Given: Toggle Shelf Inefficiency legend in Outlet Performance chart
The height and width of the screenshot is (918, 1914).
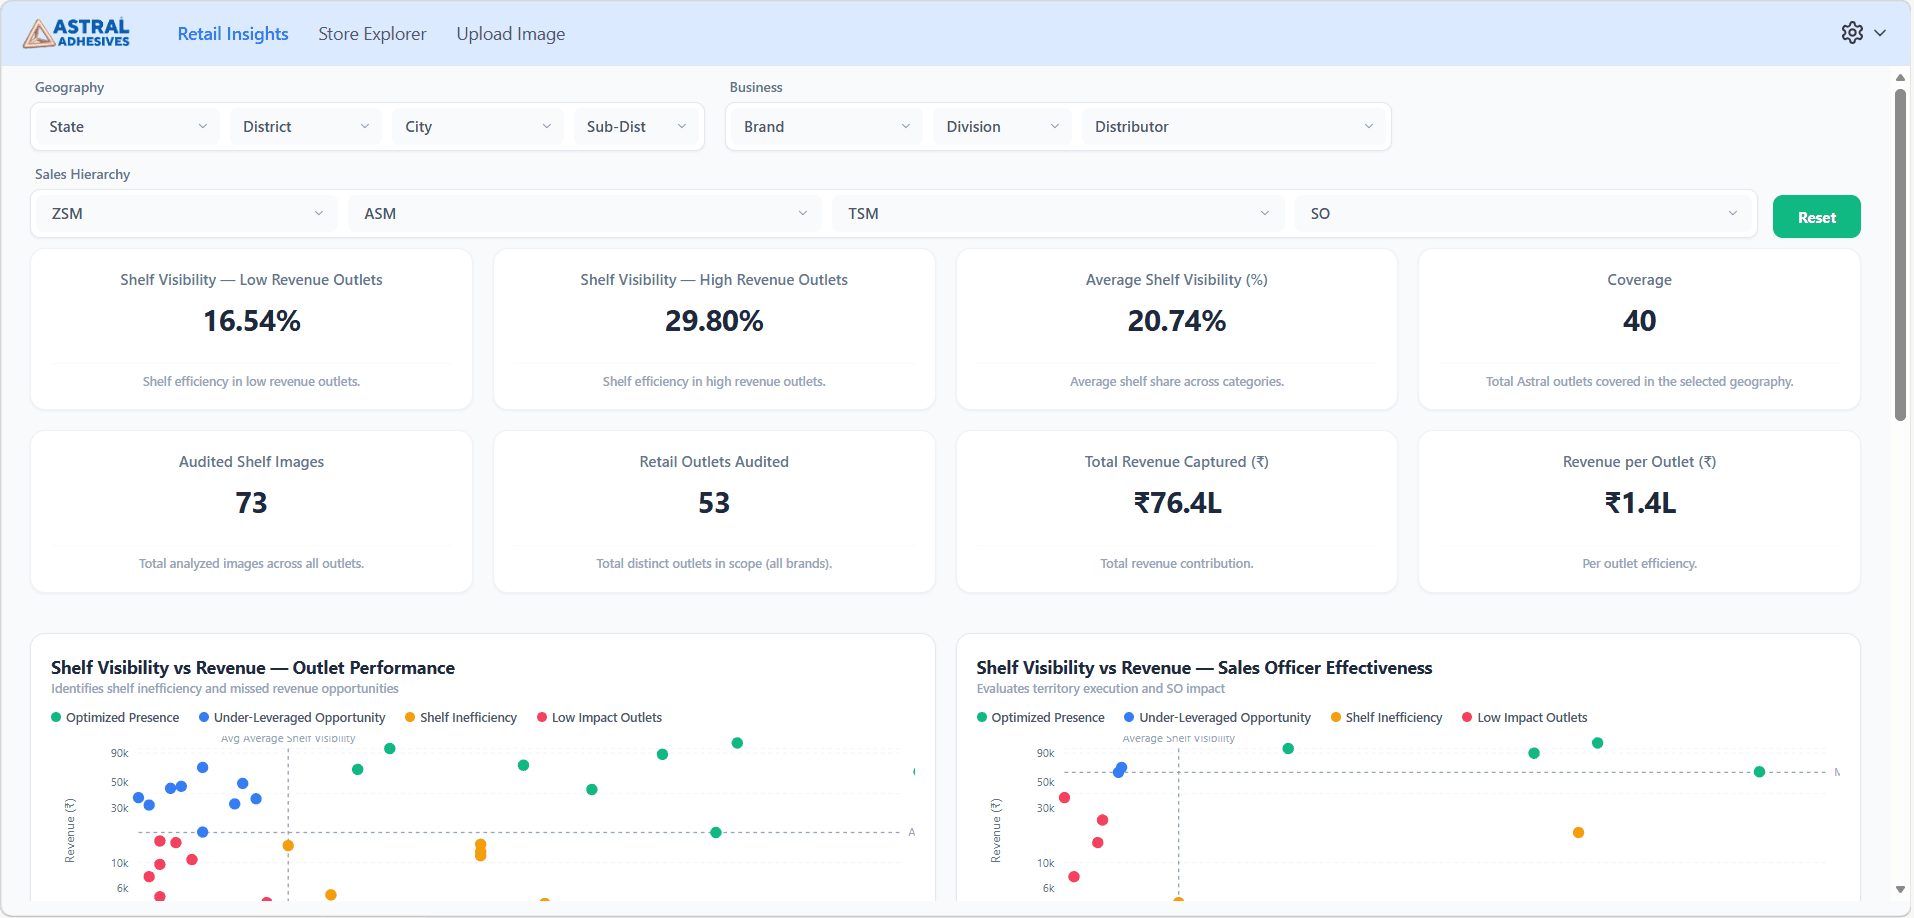Looking at the screenshot, I should pos(461,718).
